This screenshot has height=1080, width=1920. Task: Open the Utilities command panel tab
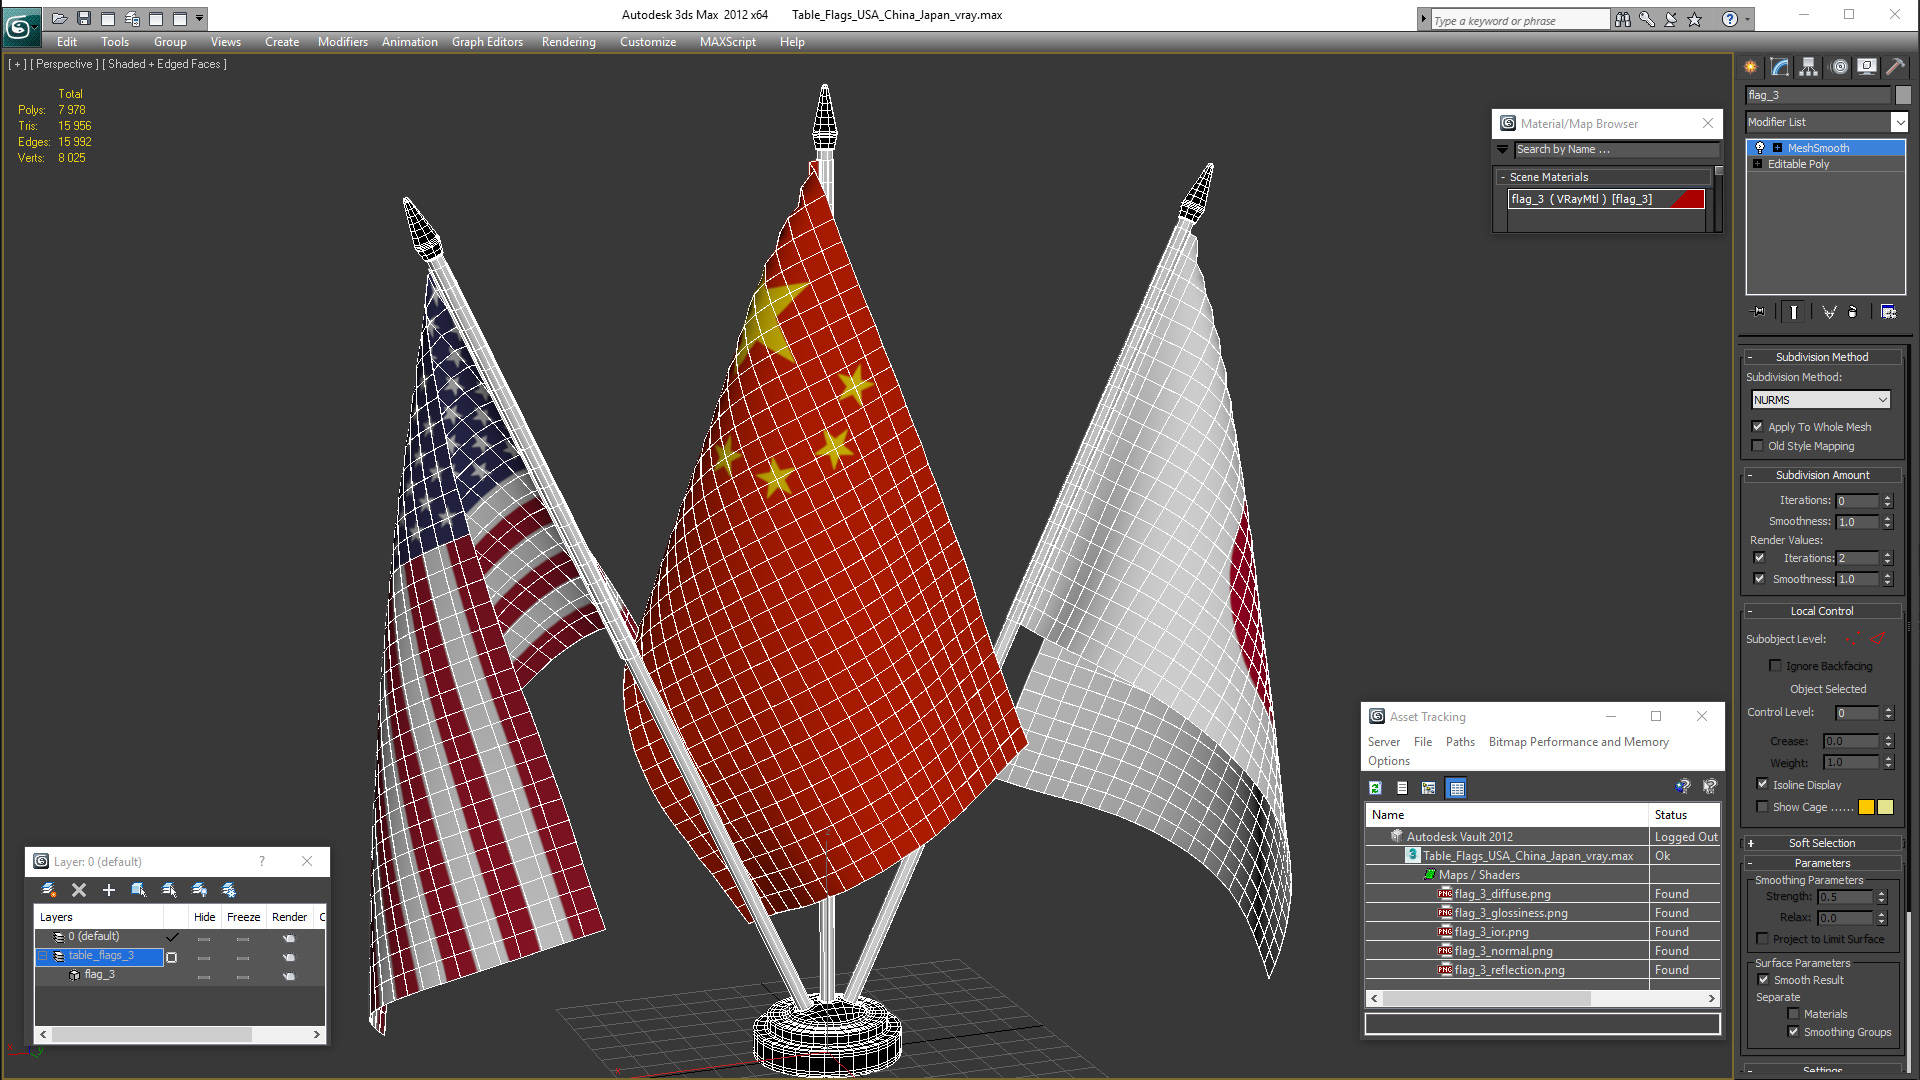(1895, 67)
